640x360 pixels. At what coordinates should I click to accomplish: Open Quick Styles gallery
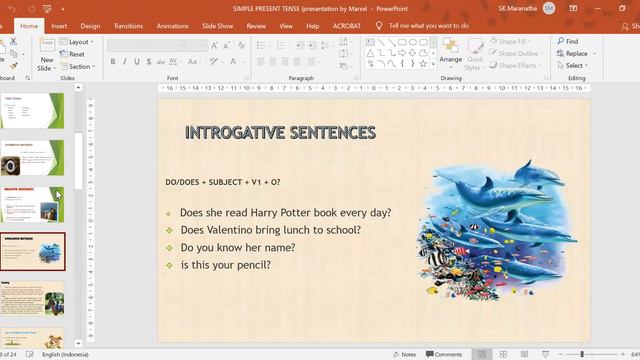(x=475, y=54)
